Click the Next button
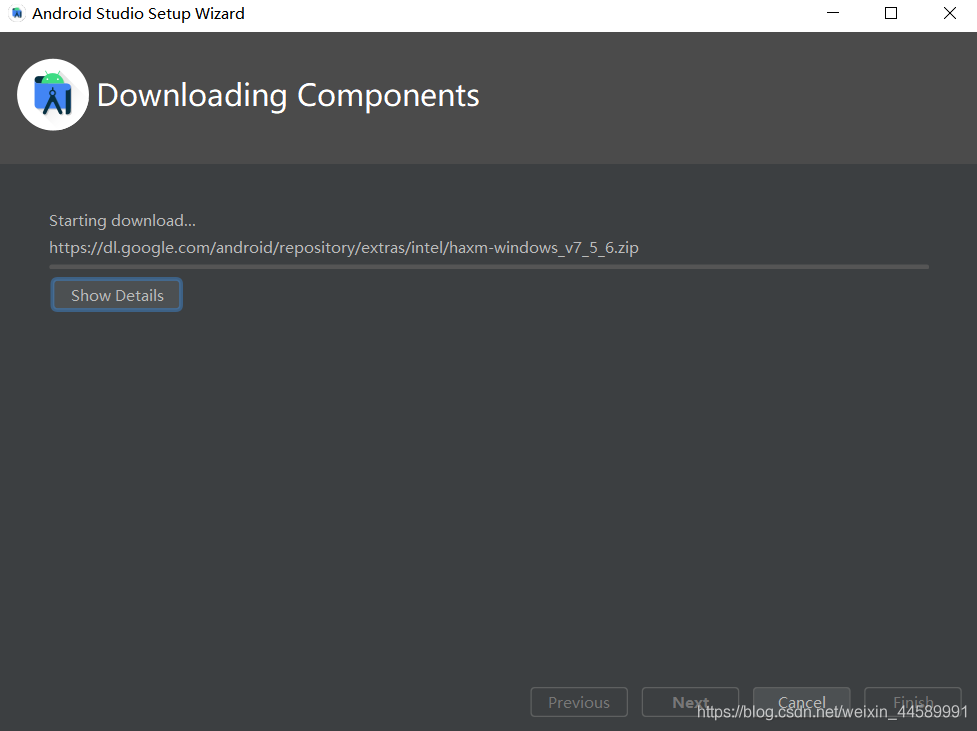Image resolution: width=977 pixels, height=731 pixels. pos(690,702)
